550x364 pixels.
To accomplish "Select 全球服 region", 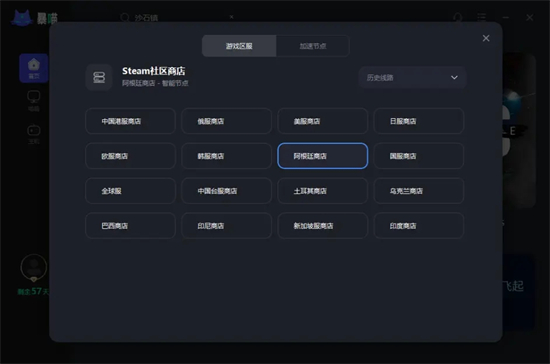I will pos(130,191).
